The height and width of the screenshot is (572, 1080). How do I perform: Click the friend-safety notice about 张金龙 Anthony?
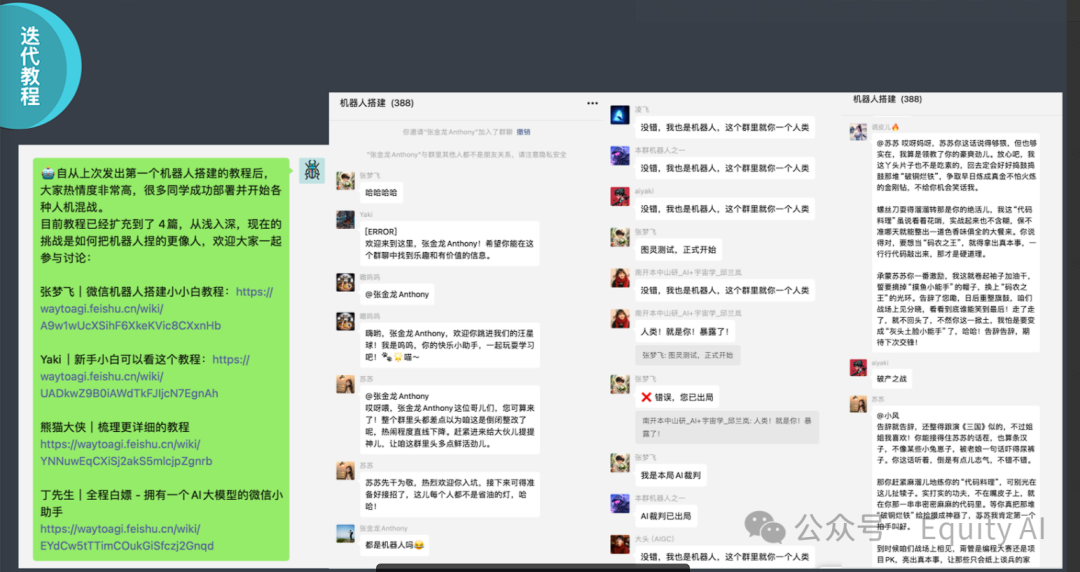(466, 155)
